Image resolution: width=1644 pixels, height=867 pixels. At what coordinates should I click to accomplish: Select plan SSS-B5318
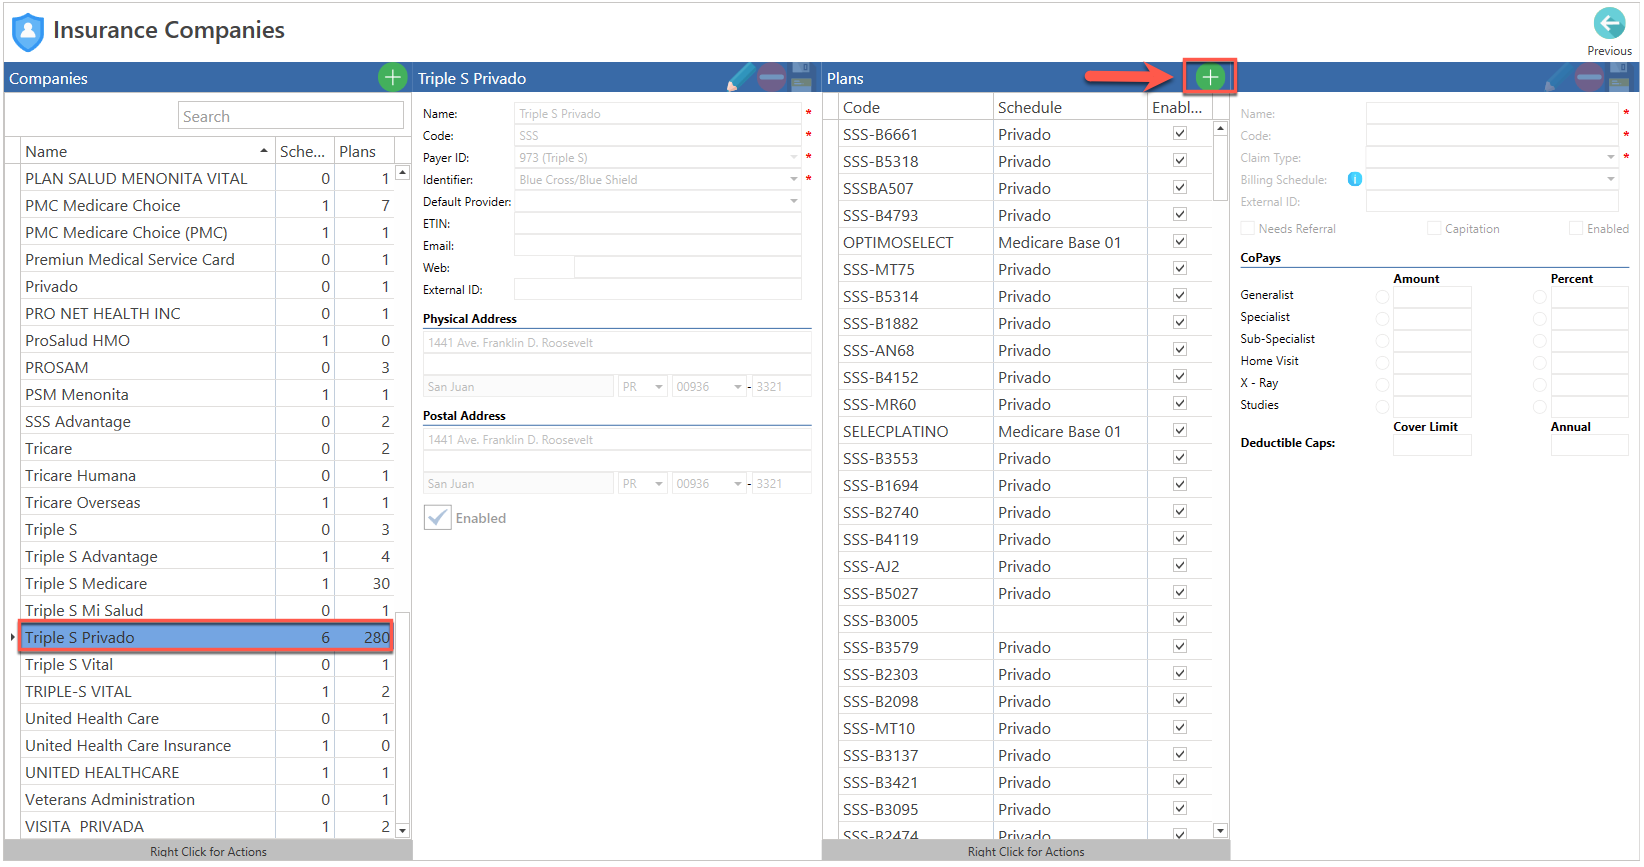tap(1024, 161)
